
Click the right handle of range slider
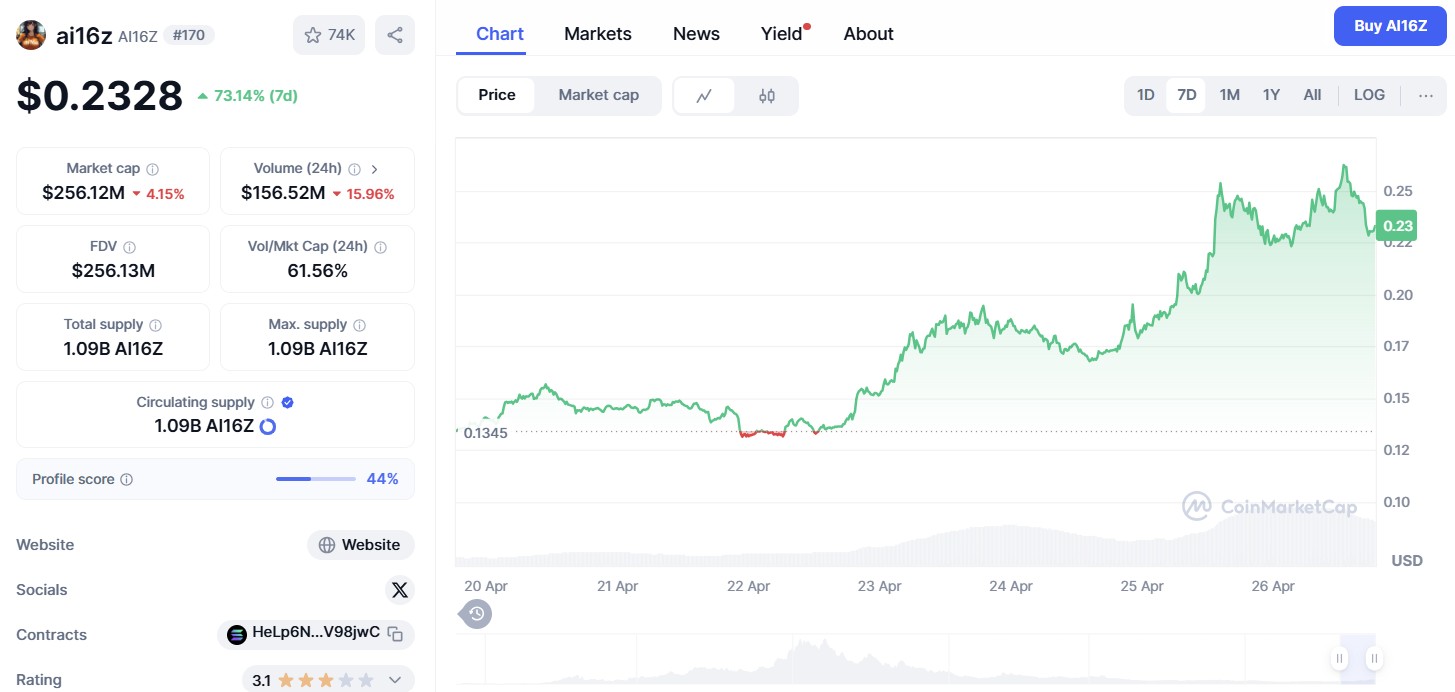(x=1374, y=658)
